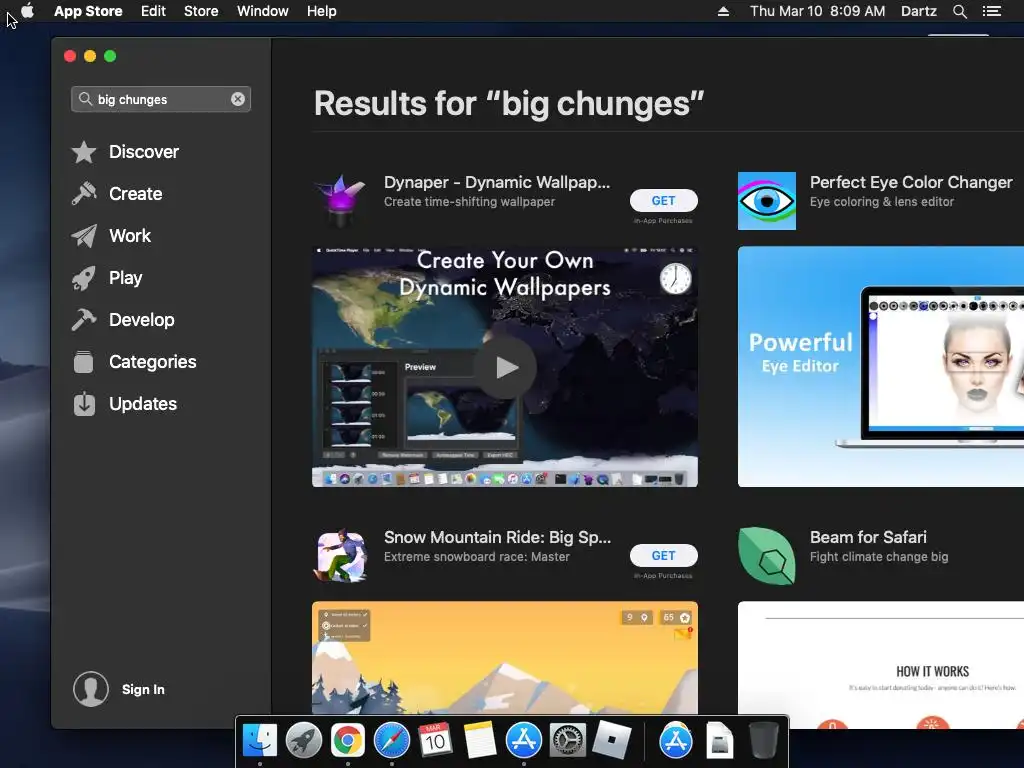Viewport: 1024px width, 768px height.
Task: Open the Perfect Eye Color Changer screenshot
Action: [881, 366]
